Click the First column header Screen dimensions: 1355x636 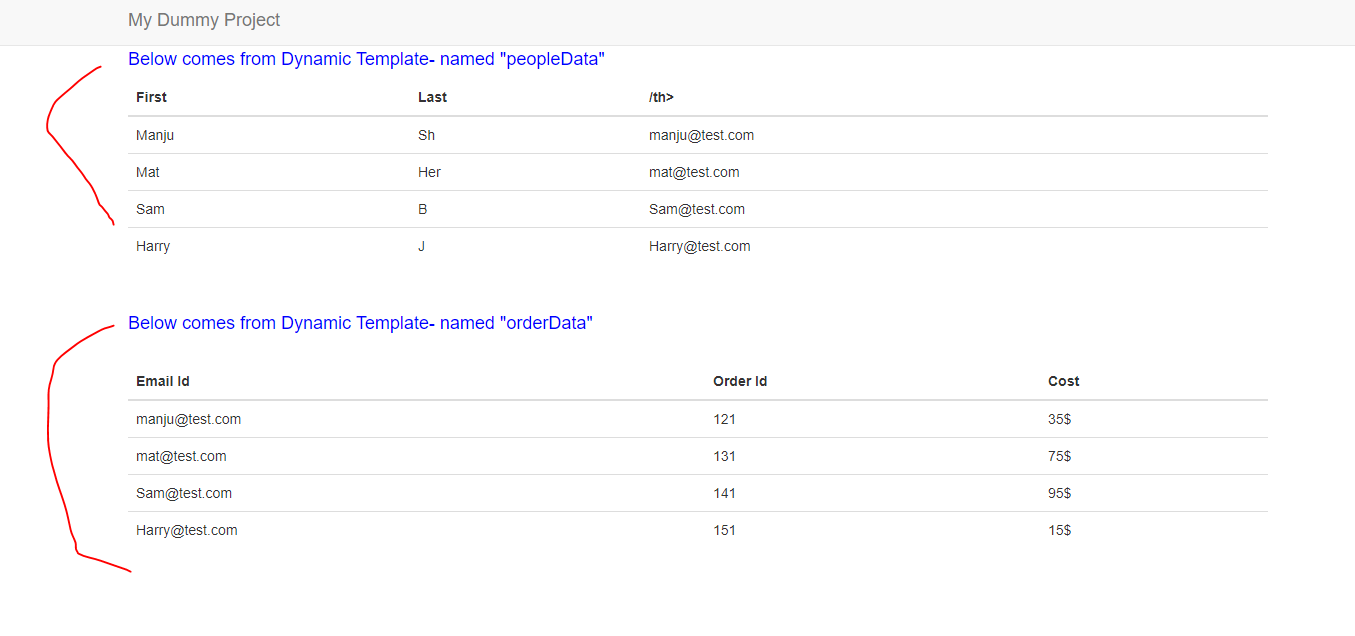[x=151, y=97]
